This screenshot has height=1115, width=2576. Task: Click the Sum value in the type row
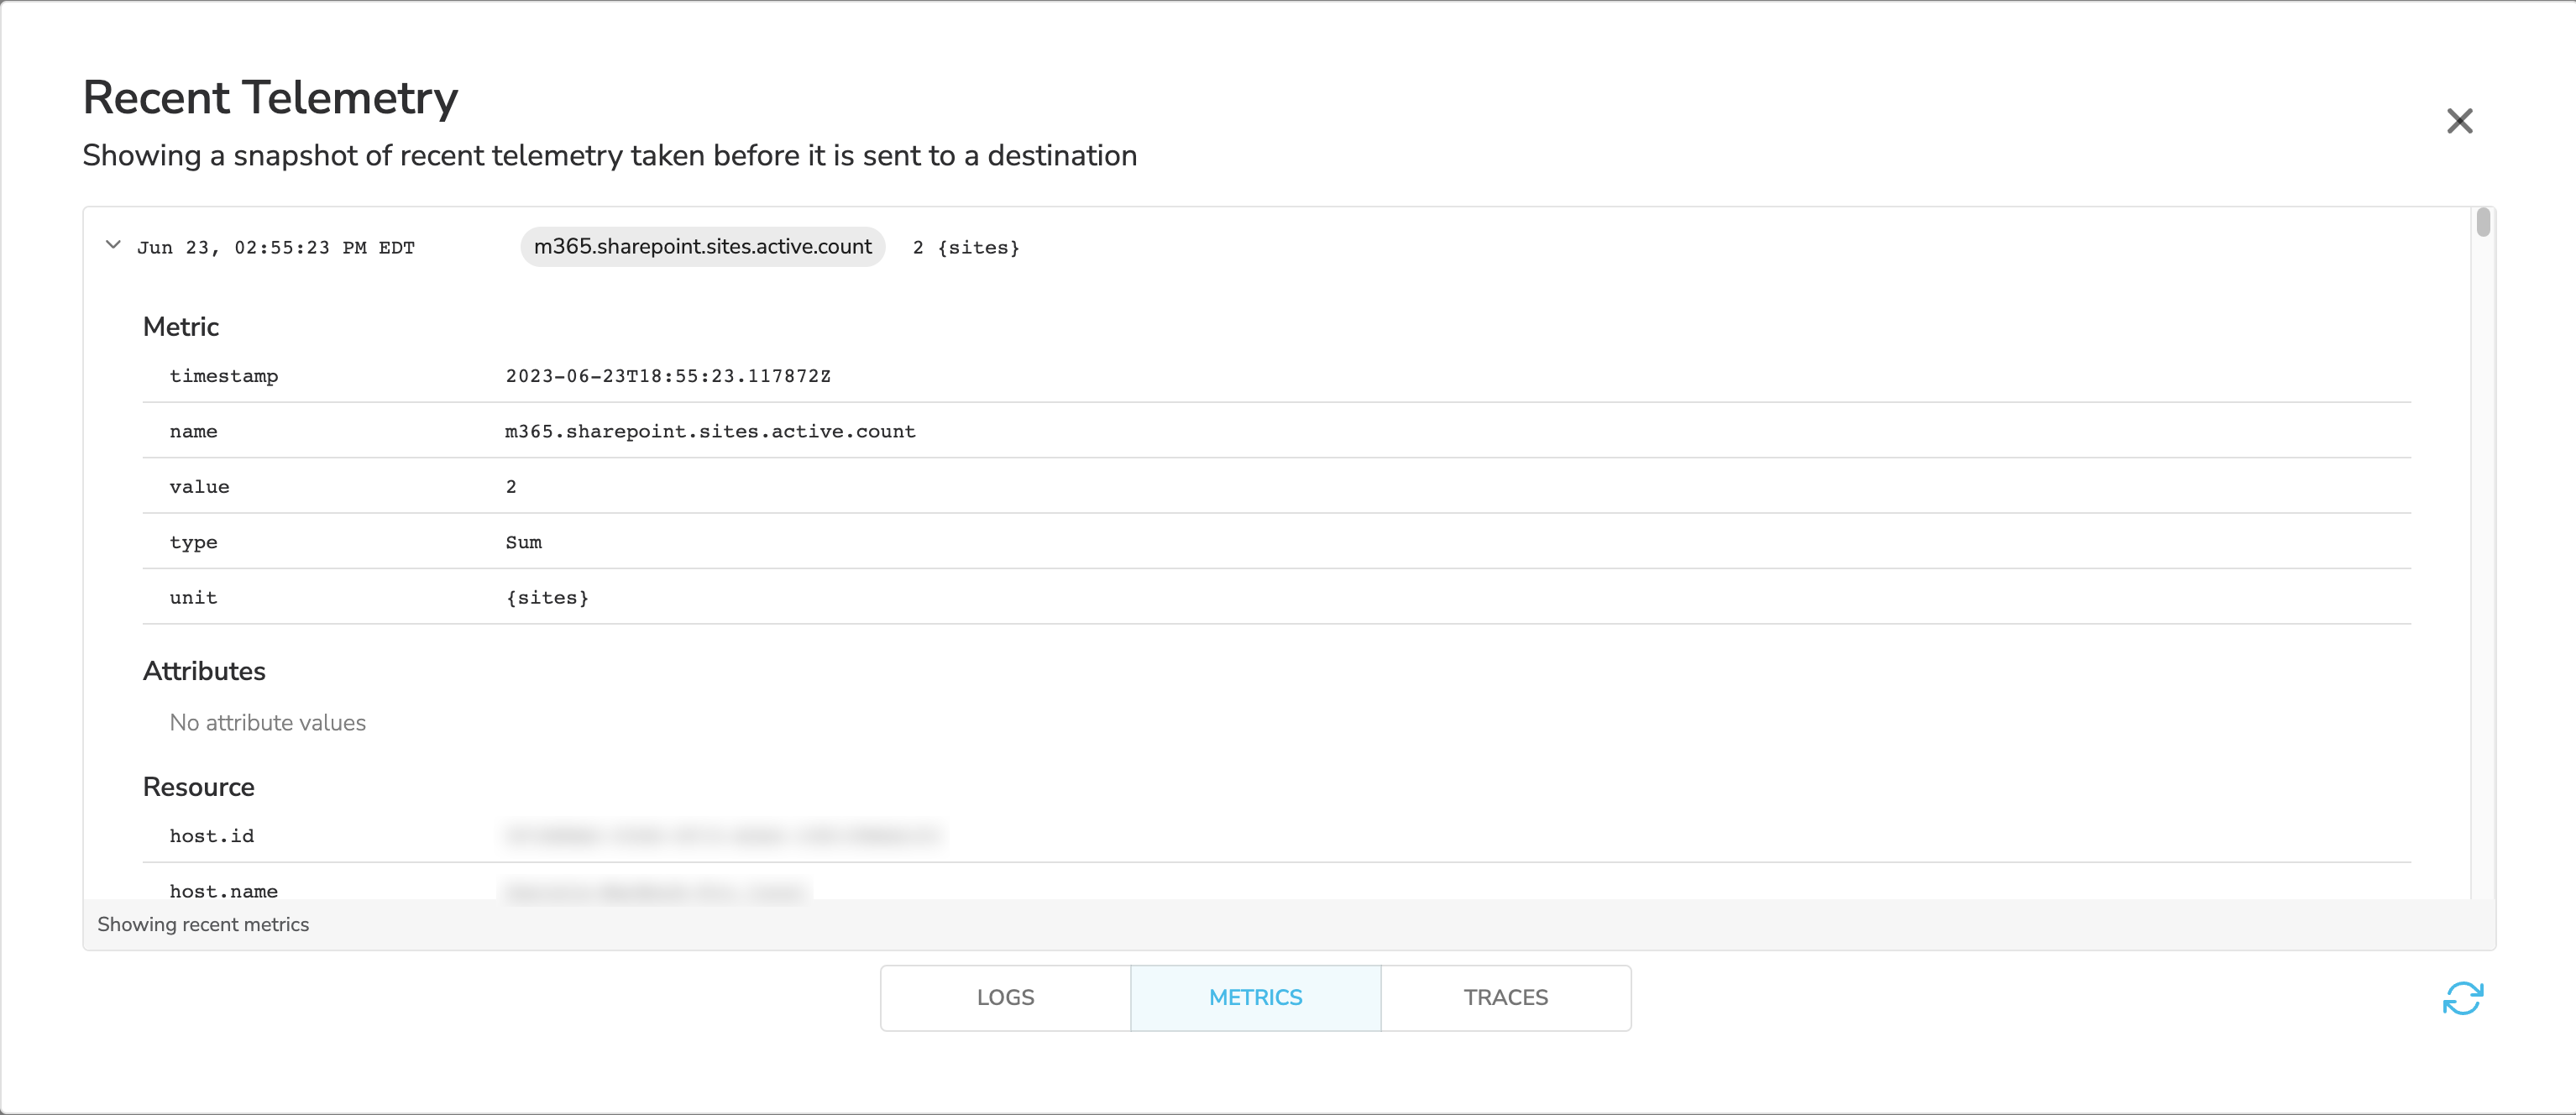coord(523,542)
